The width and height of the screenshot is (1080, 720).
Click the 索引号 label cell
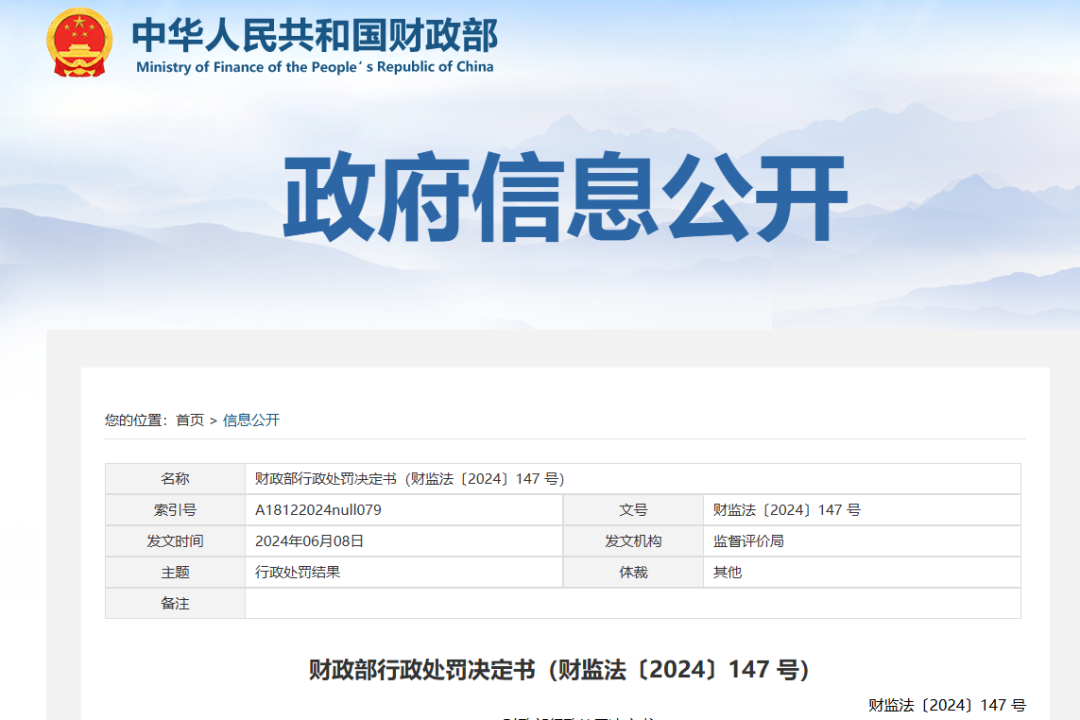click(x=175, y=510)
